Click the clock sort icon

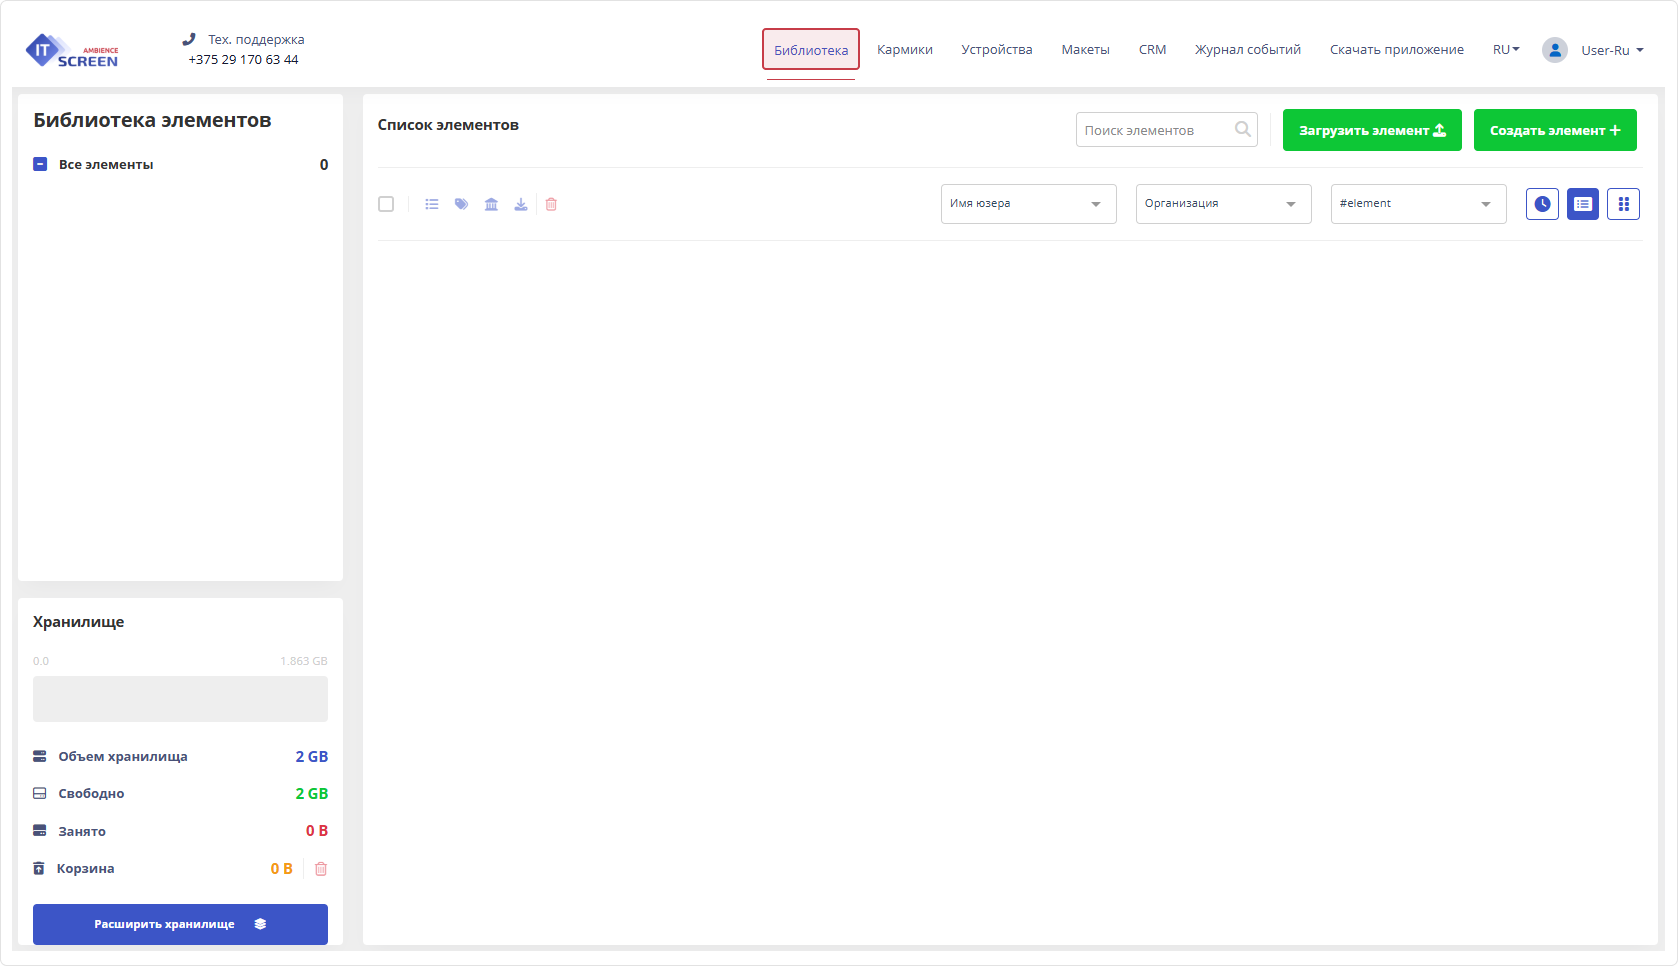pyautogui.click(x=1542, y=204)
